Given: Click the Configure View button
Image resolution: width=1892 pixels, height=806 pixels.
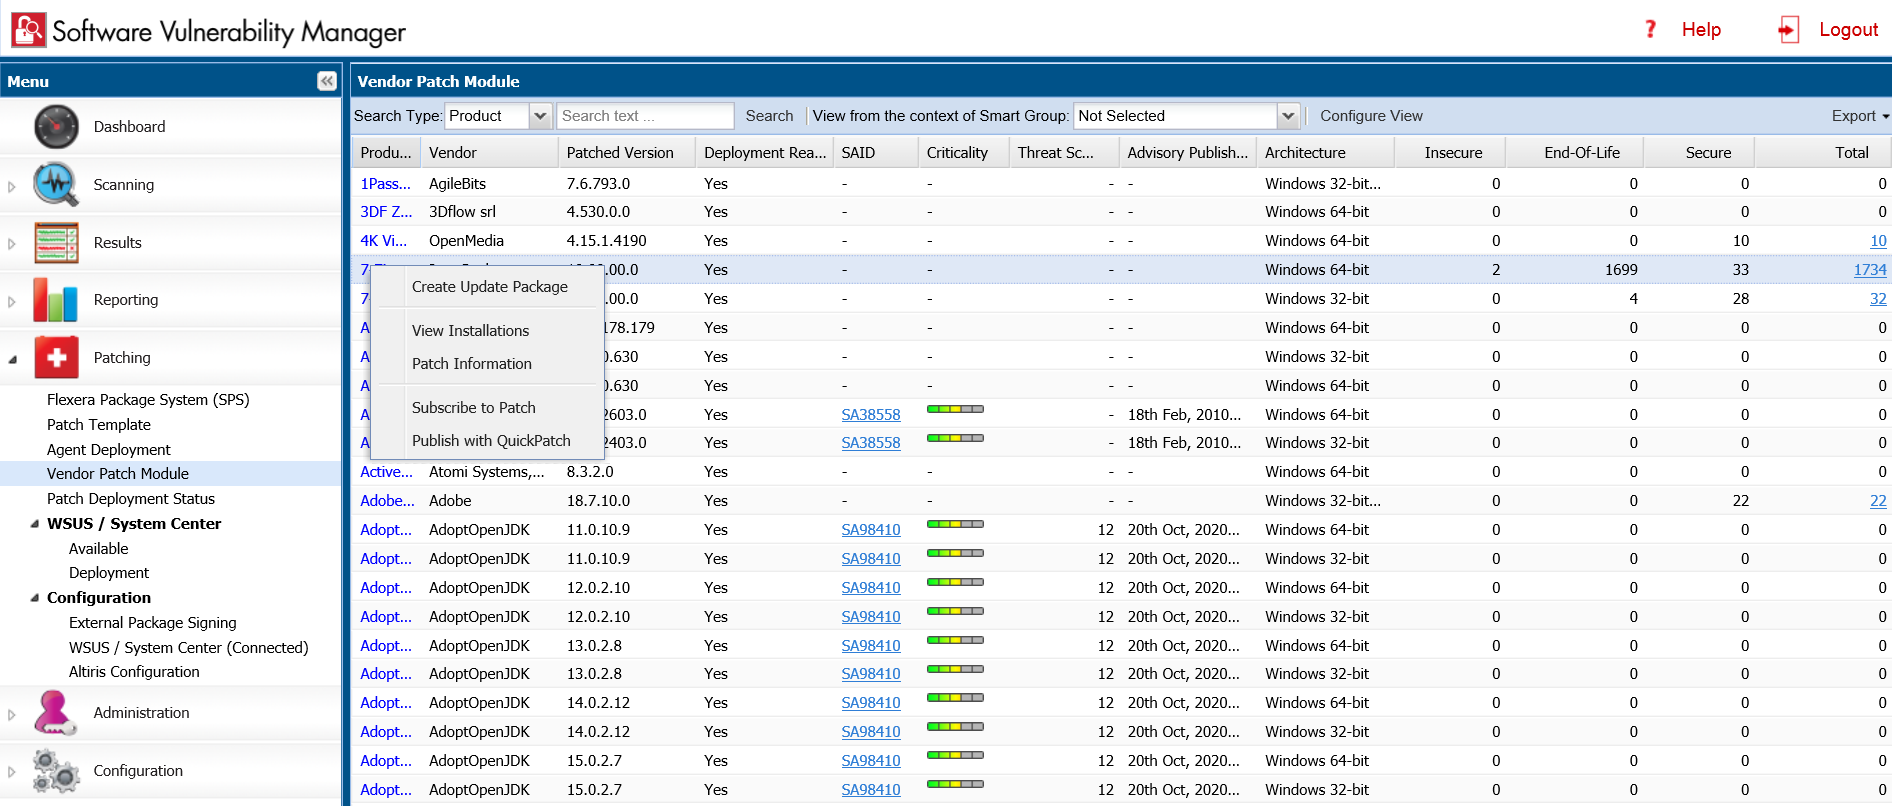Looking at the screenshot, I should 1371,116.
